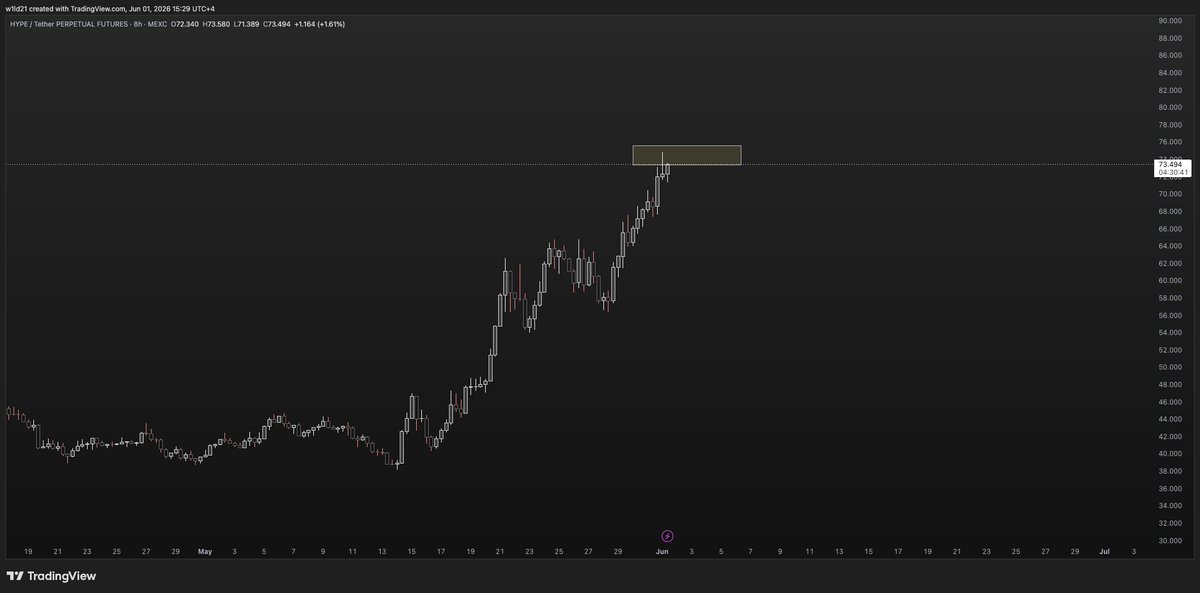The image size is (1200, 593).
Task: Click the Jul label on time axis
Action: click(x=1104, y=551)
